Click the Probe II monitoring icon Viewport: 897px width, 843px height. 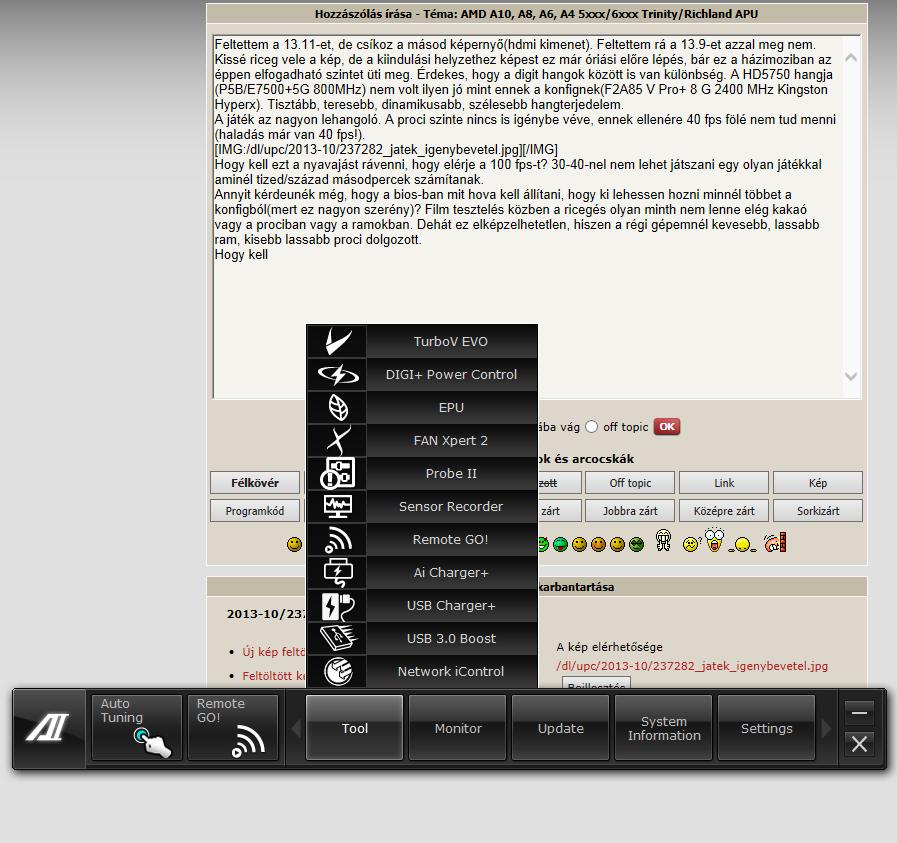pyautogui.click(x=338, y=474)
